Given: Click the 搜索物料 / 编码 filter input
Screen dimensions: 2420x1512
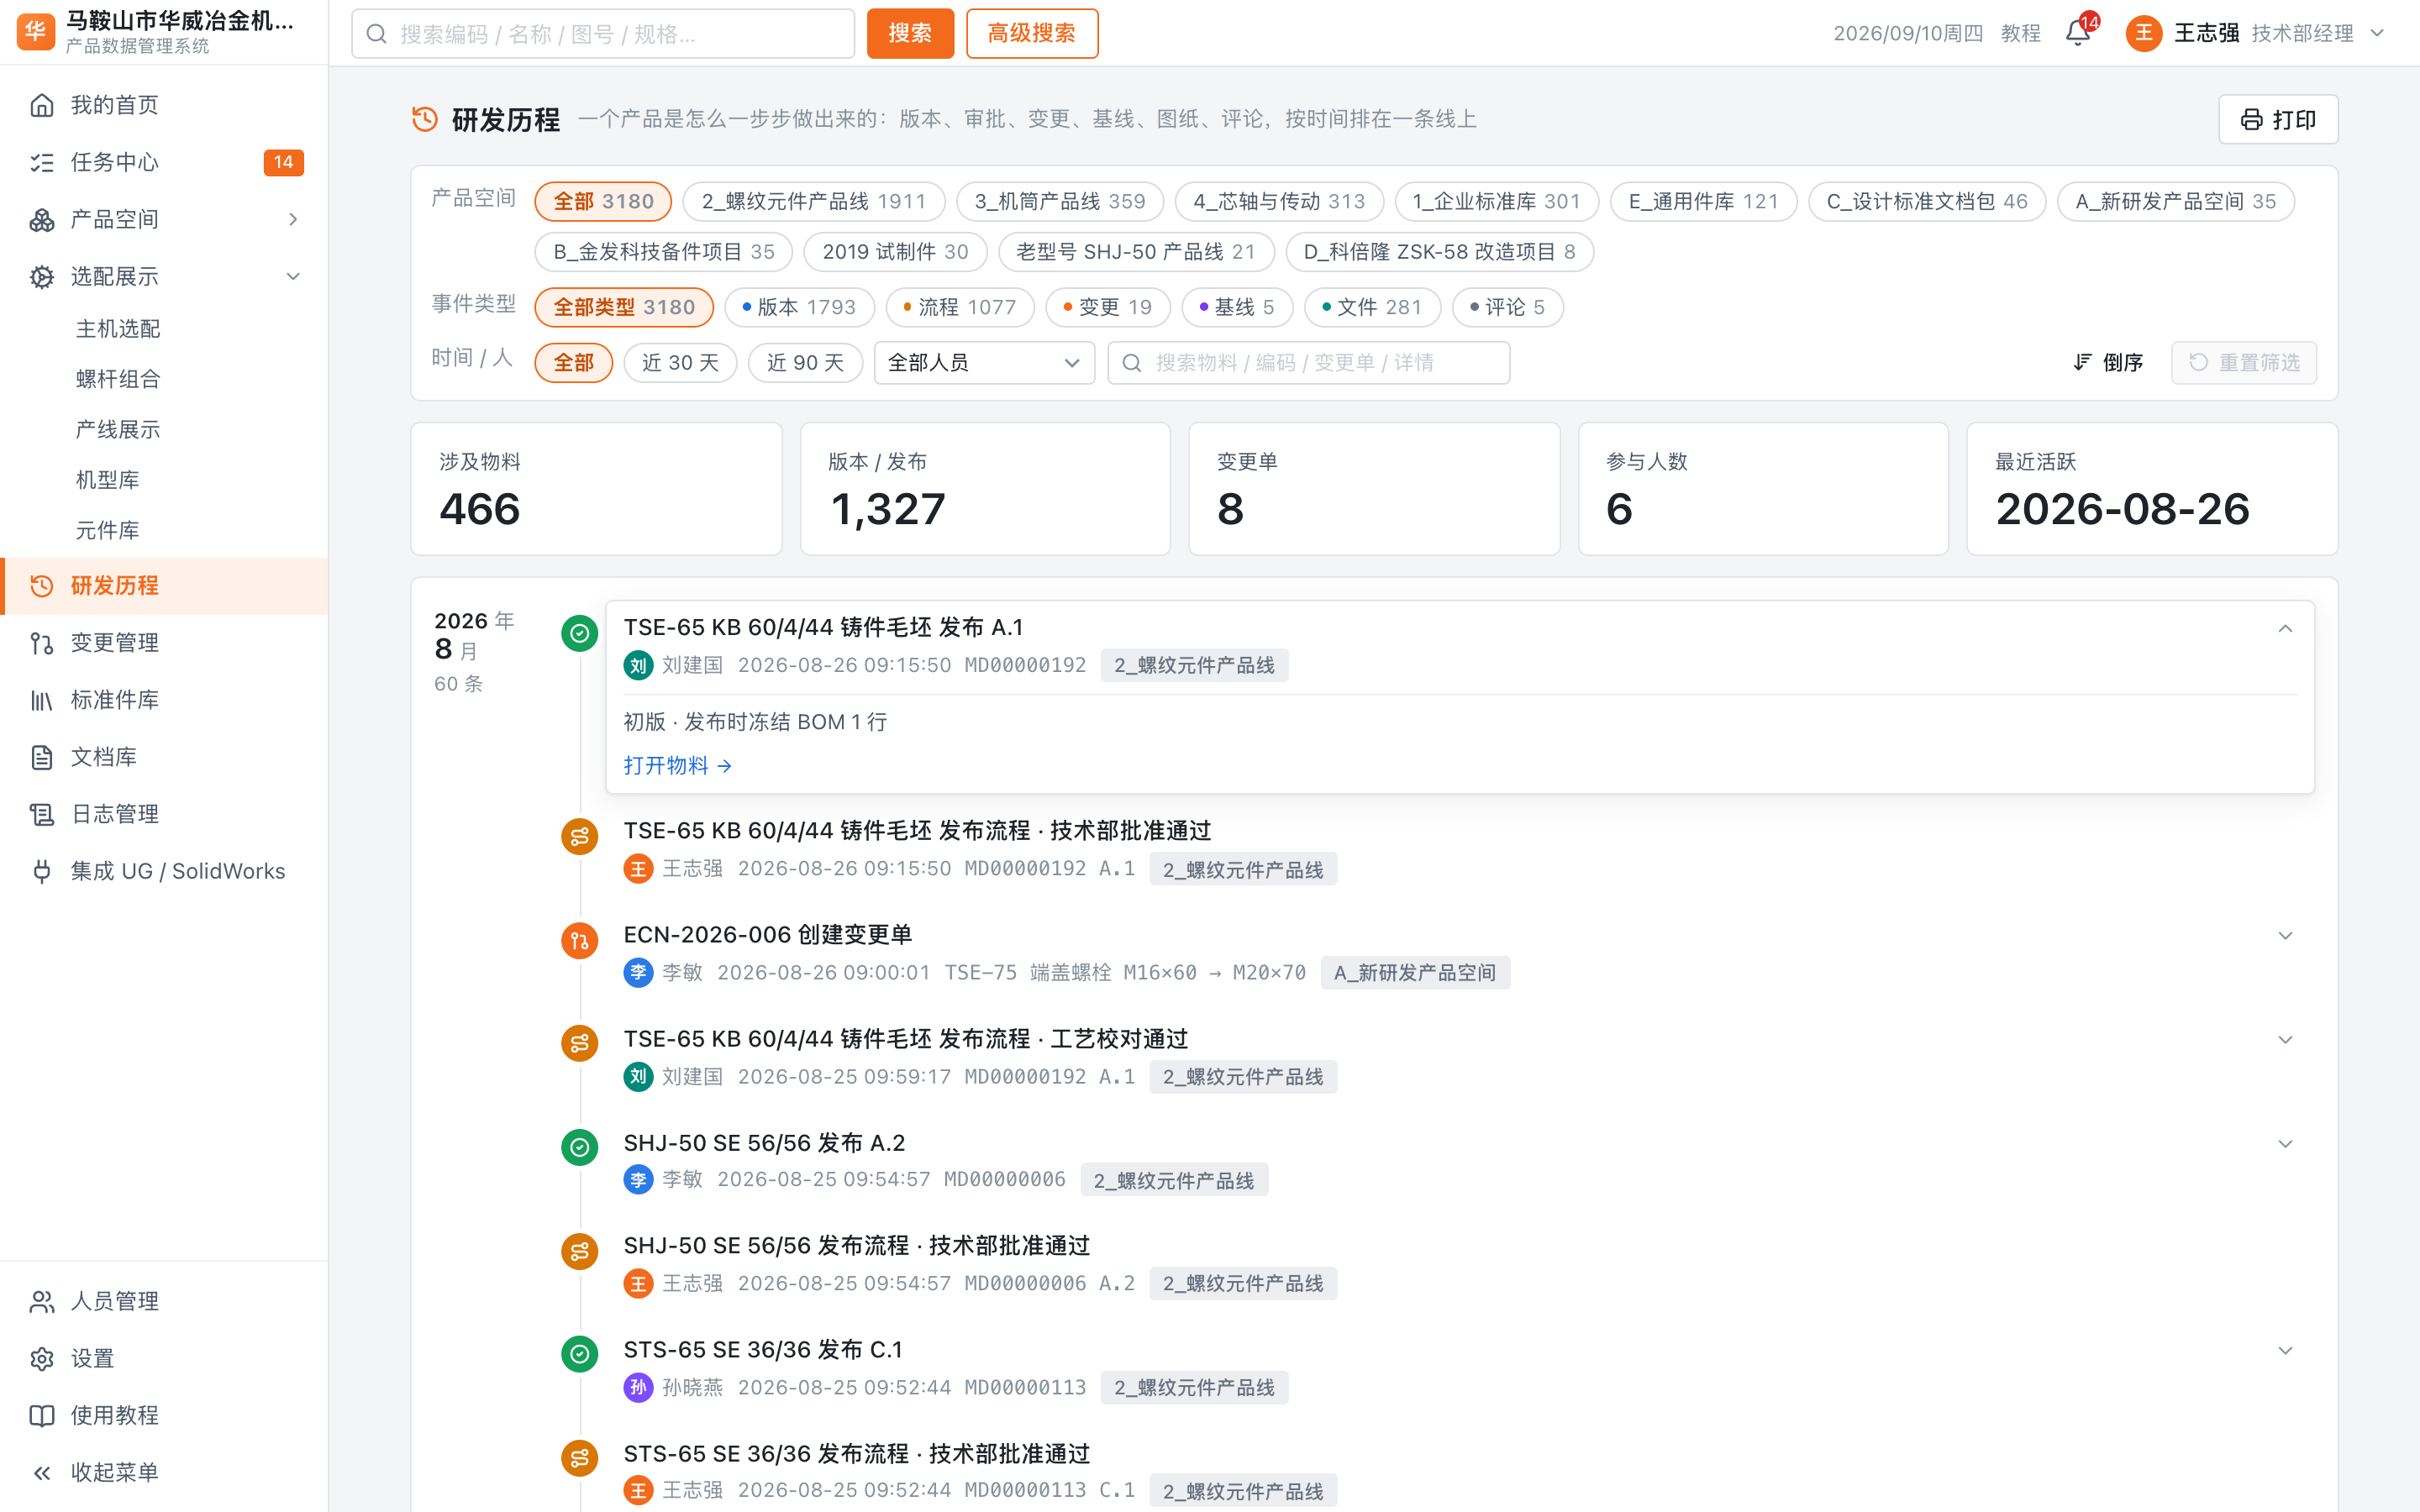Looking at the screenshot, I should pyautogui.click(x=1308, y=362).
